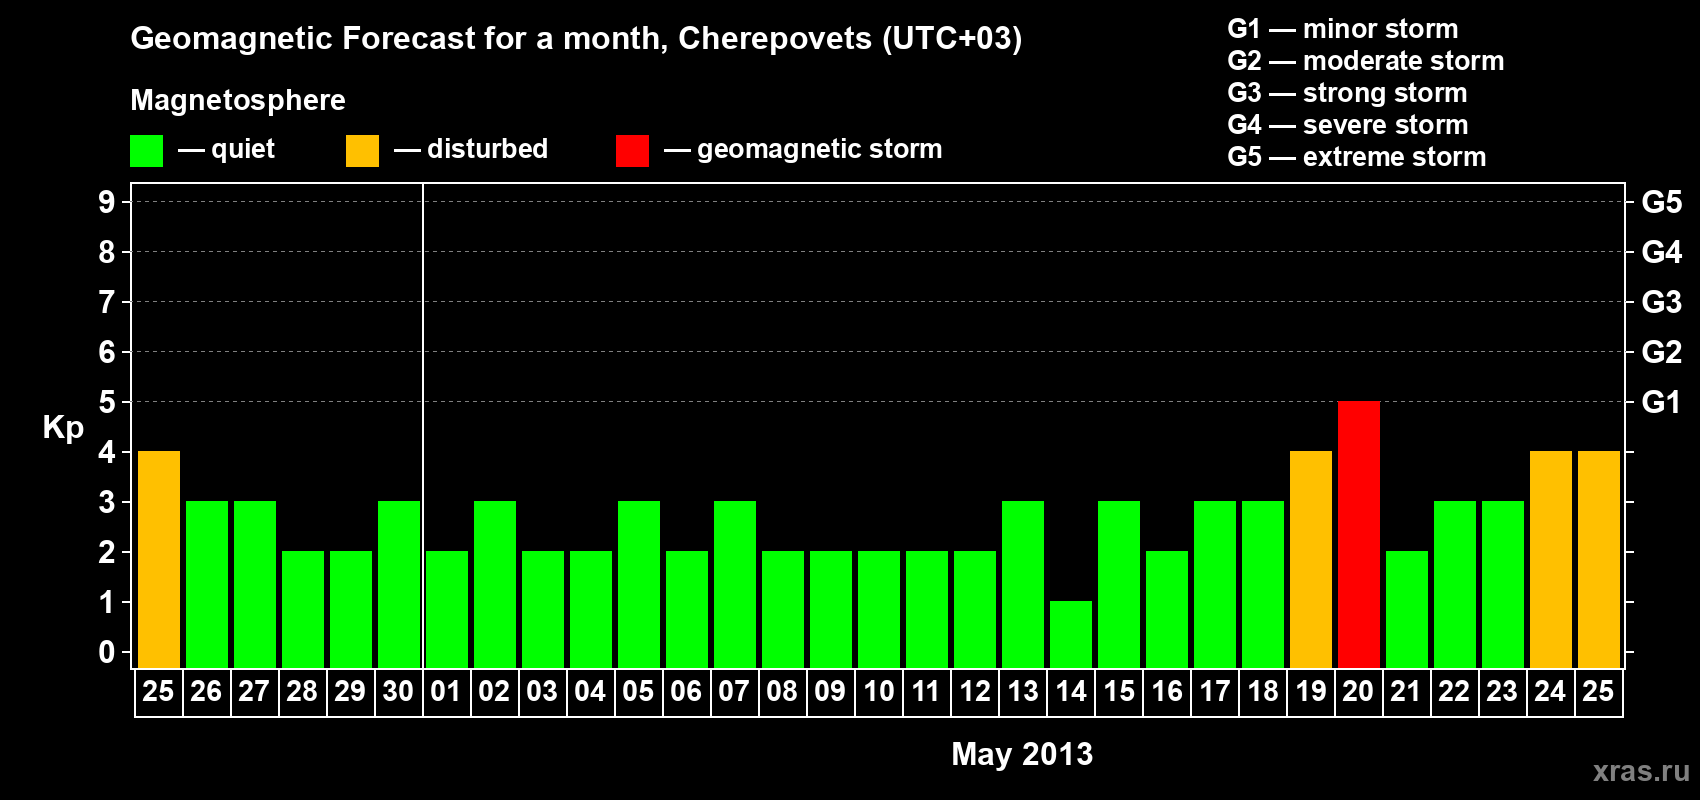Click the 'disturbed' legend label
This screenshot has height=800, width=1700.
(x=487, y=149)
